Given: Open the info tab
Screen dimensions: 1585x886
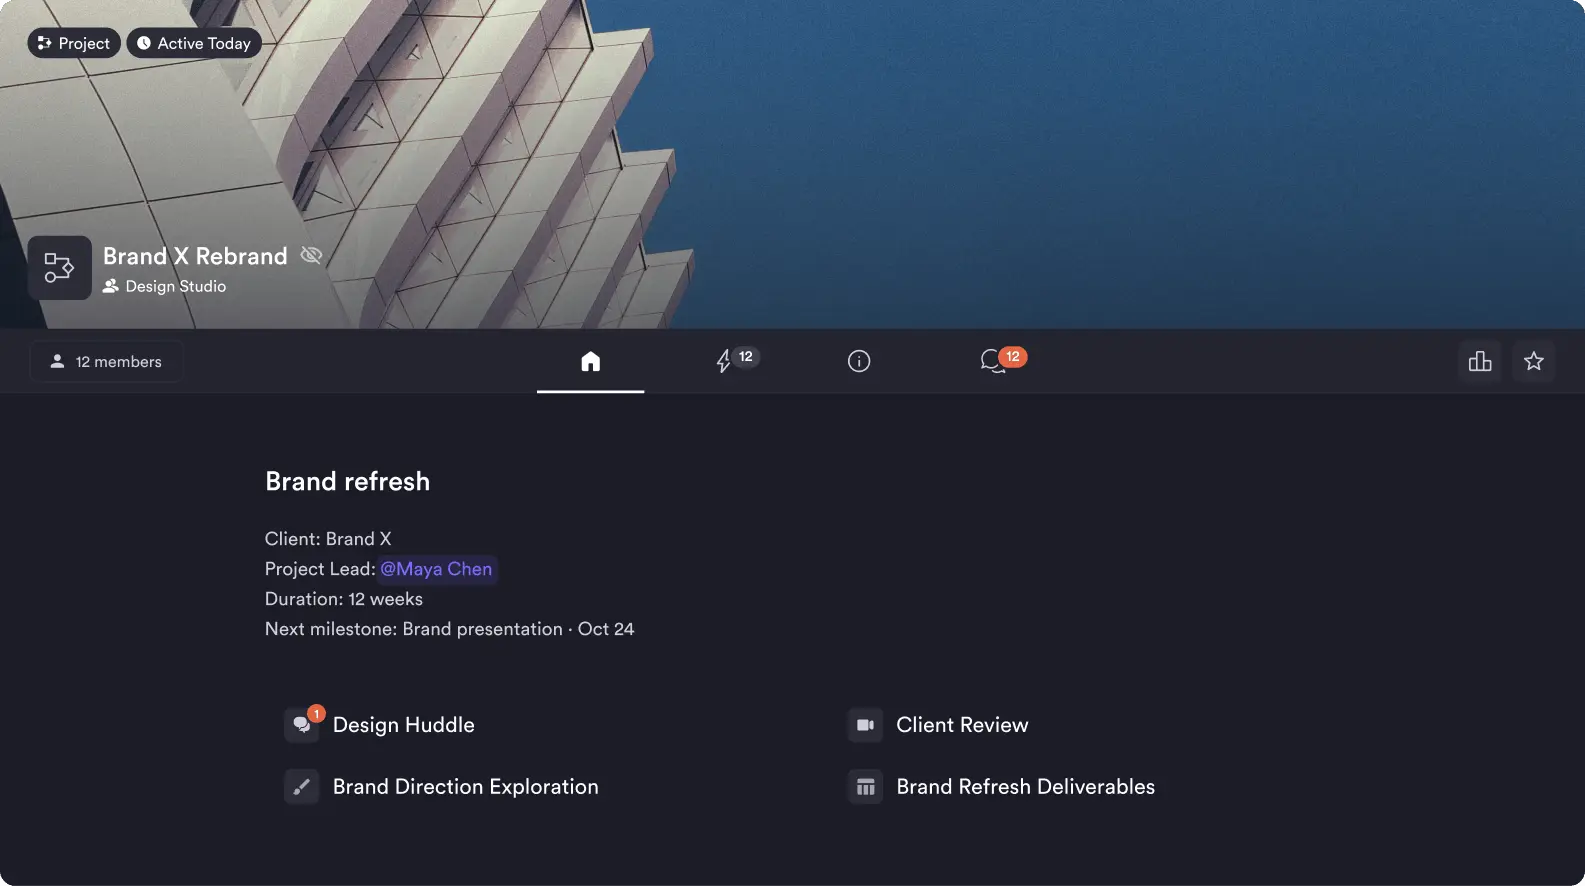Looking at the screenshot, I should (859, 361).
